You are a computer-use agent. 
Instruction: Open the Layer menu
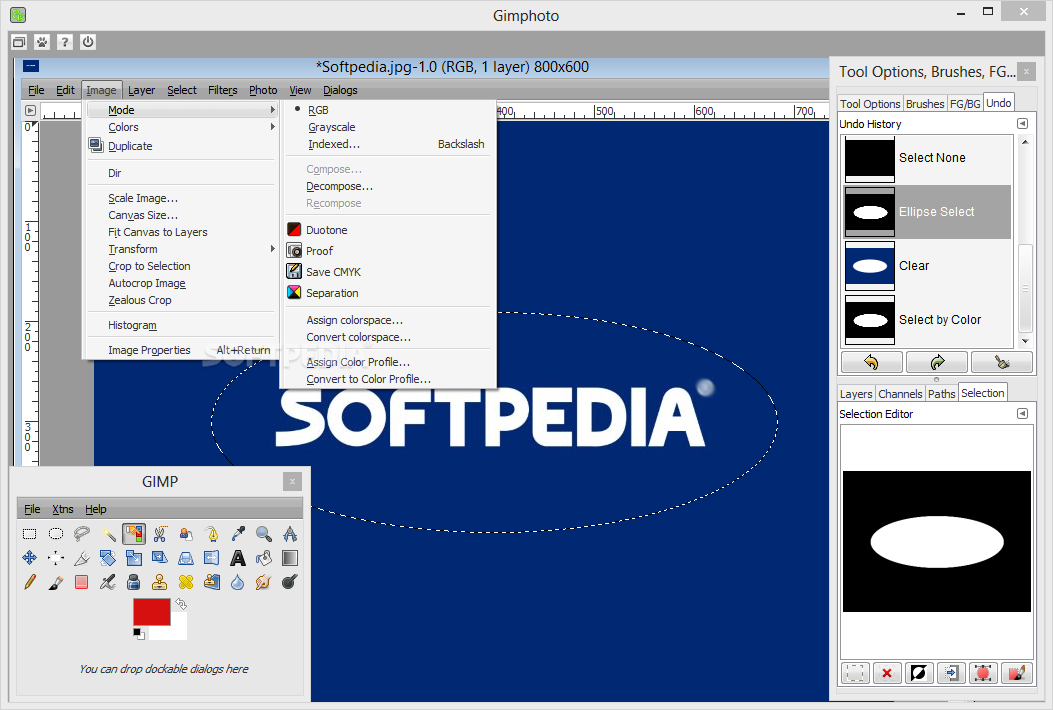point(141,90)
